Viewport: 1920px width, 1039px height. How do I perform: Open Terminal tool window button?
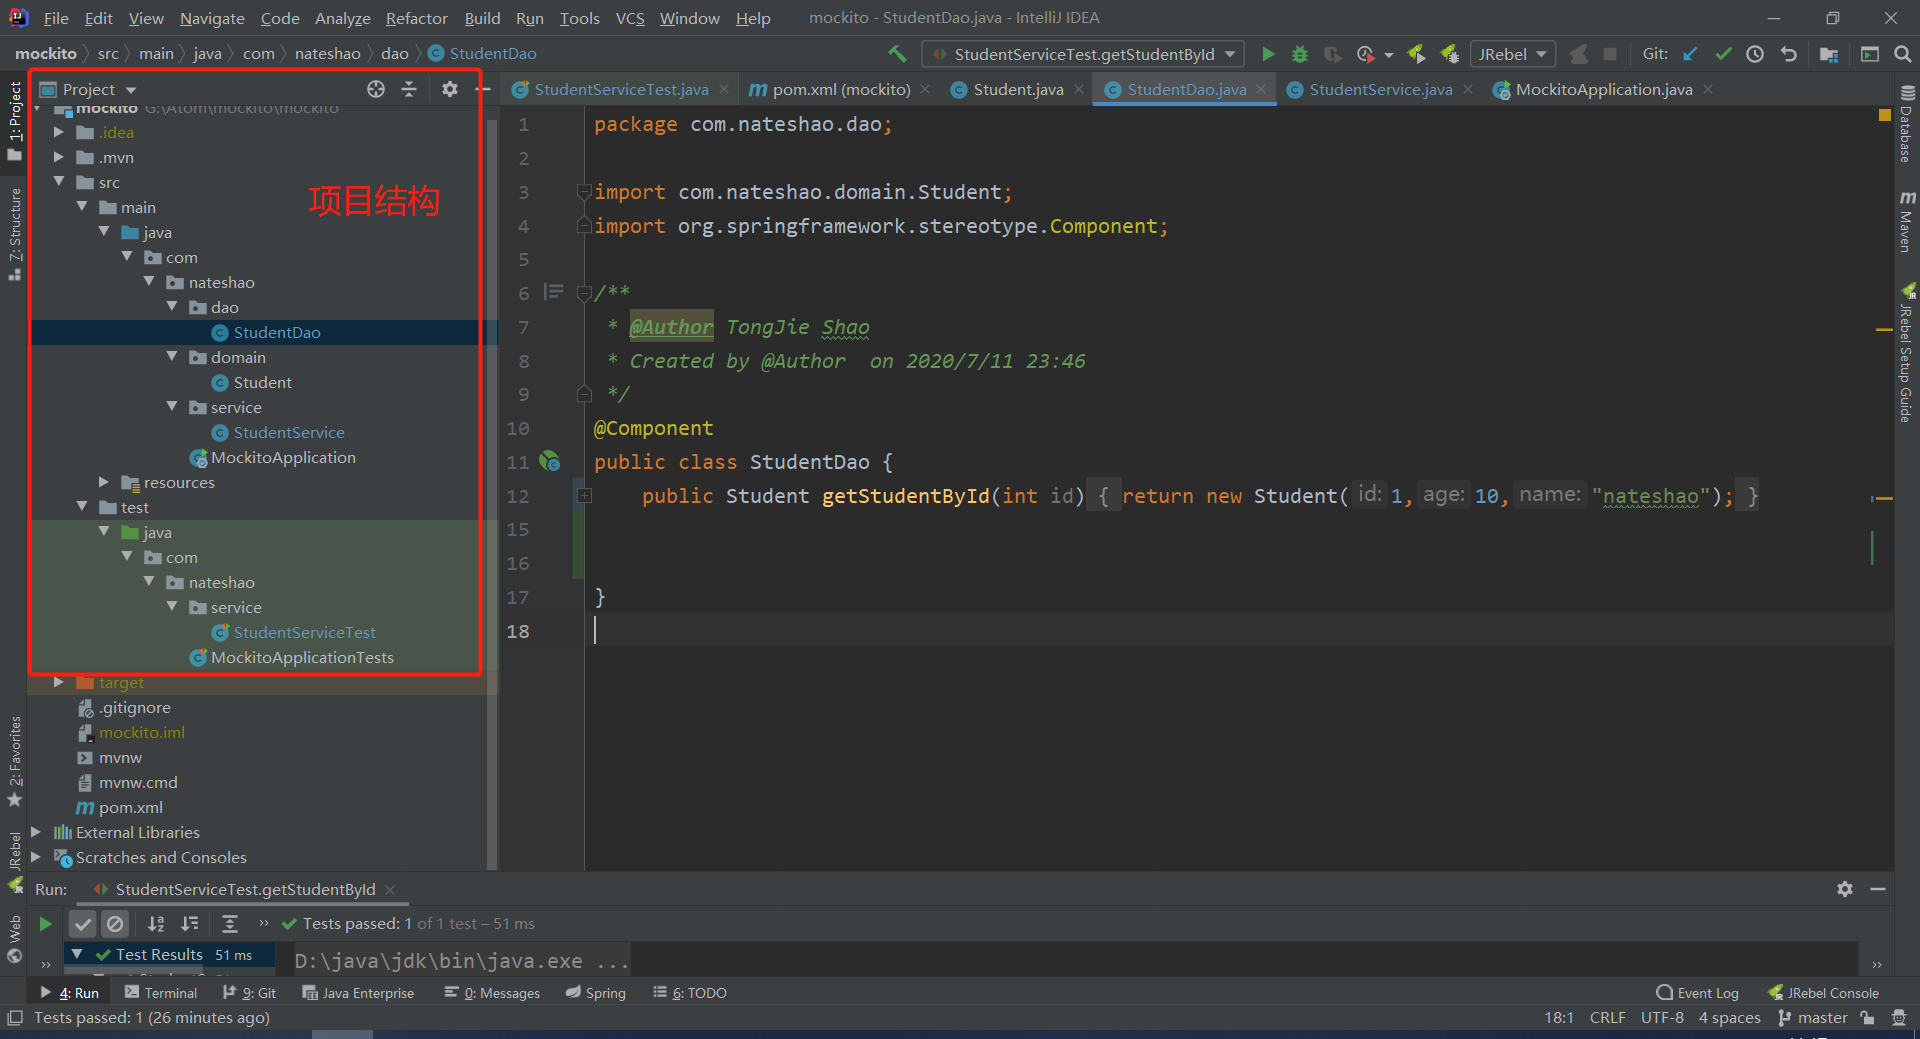click(161, 993)
